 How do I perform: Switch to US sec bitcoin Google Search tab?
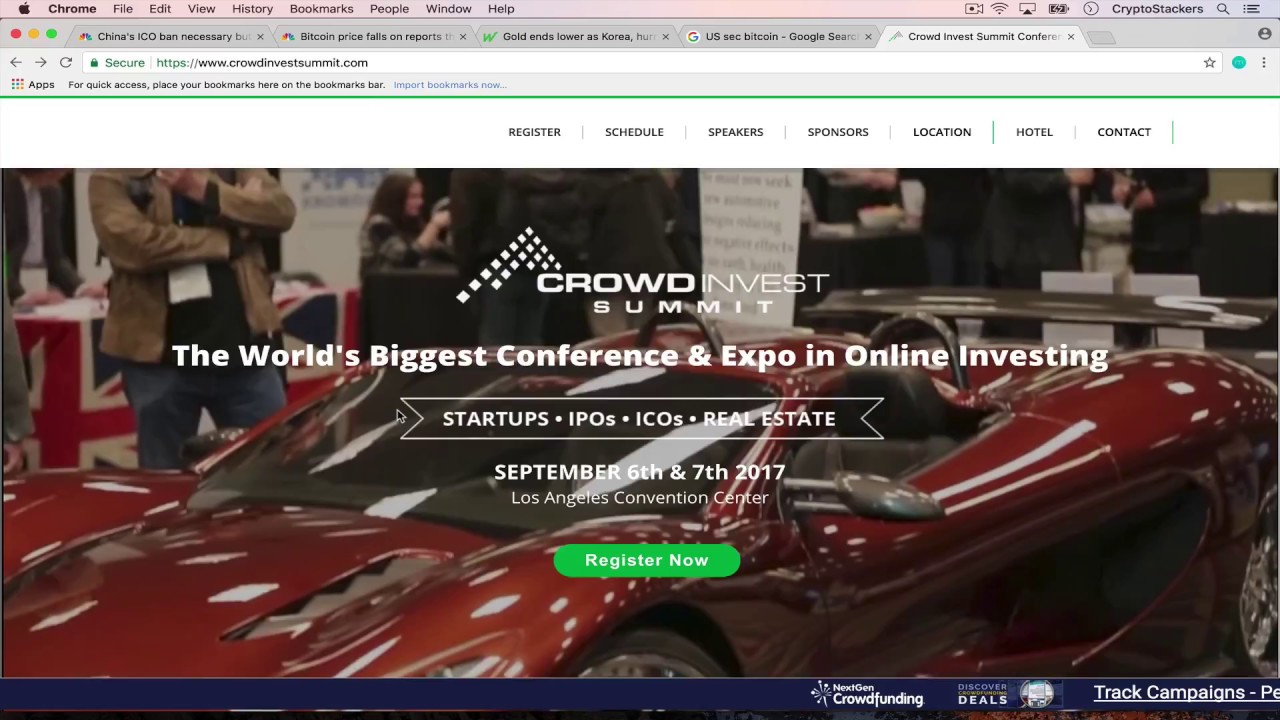coord(780,36)
